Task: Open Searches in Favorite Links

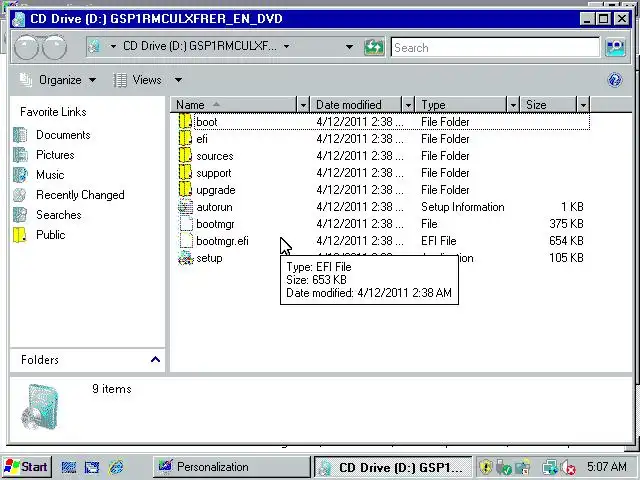Action: [59, 215]
